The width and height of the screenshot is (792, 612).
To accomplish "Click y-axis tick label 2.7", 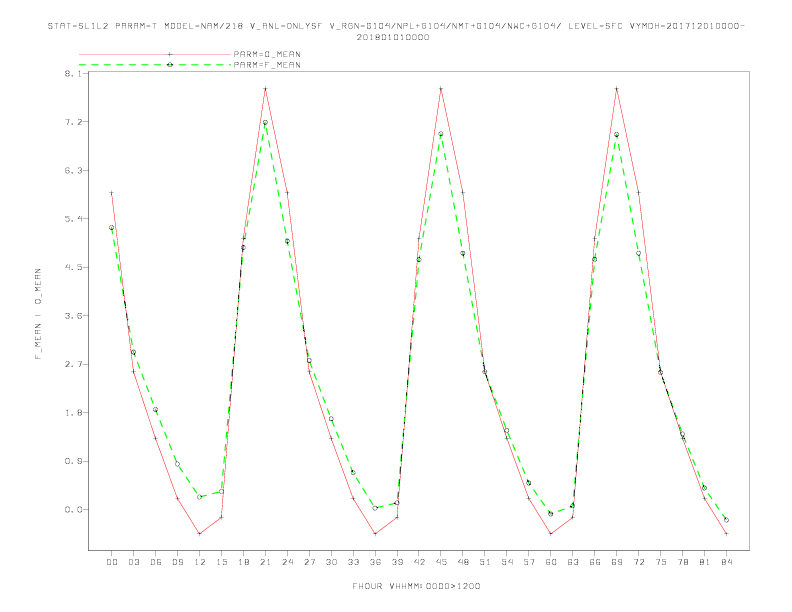I will tap(72, 364).
